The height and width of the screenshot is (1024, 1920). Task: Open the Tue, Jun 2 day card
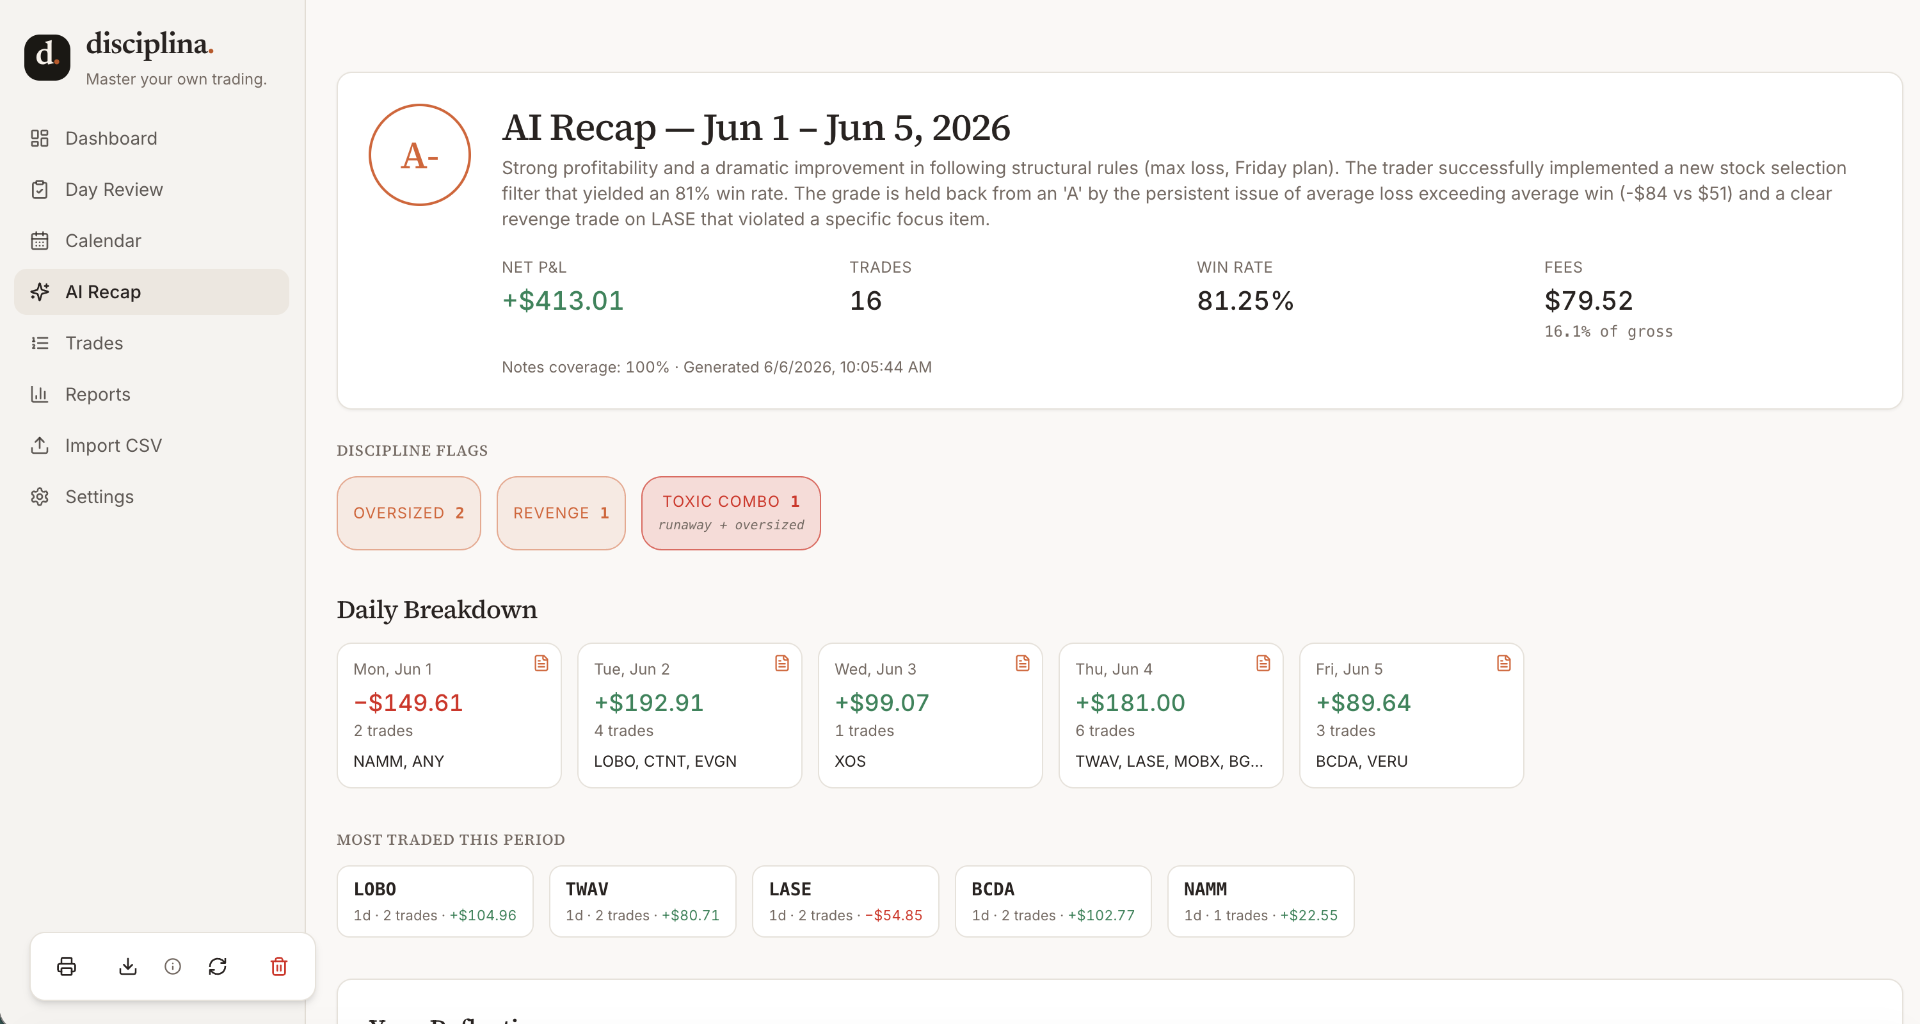click(690, 715)
